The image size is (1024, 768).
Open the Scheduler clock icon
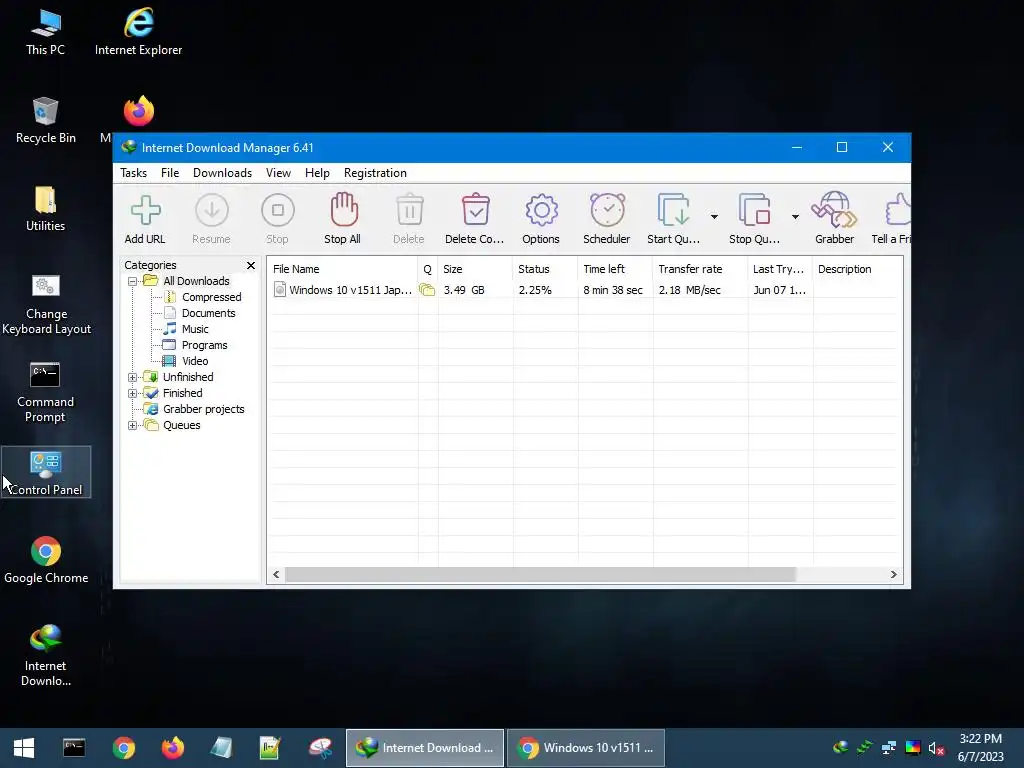pos(607,210)
